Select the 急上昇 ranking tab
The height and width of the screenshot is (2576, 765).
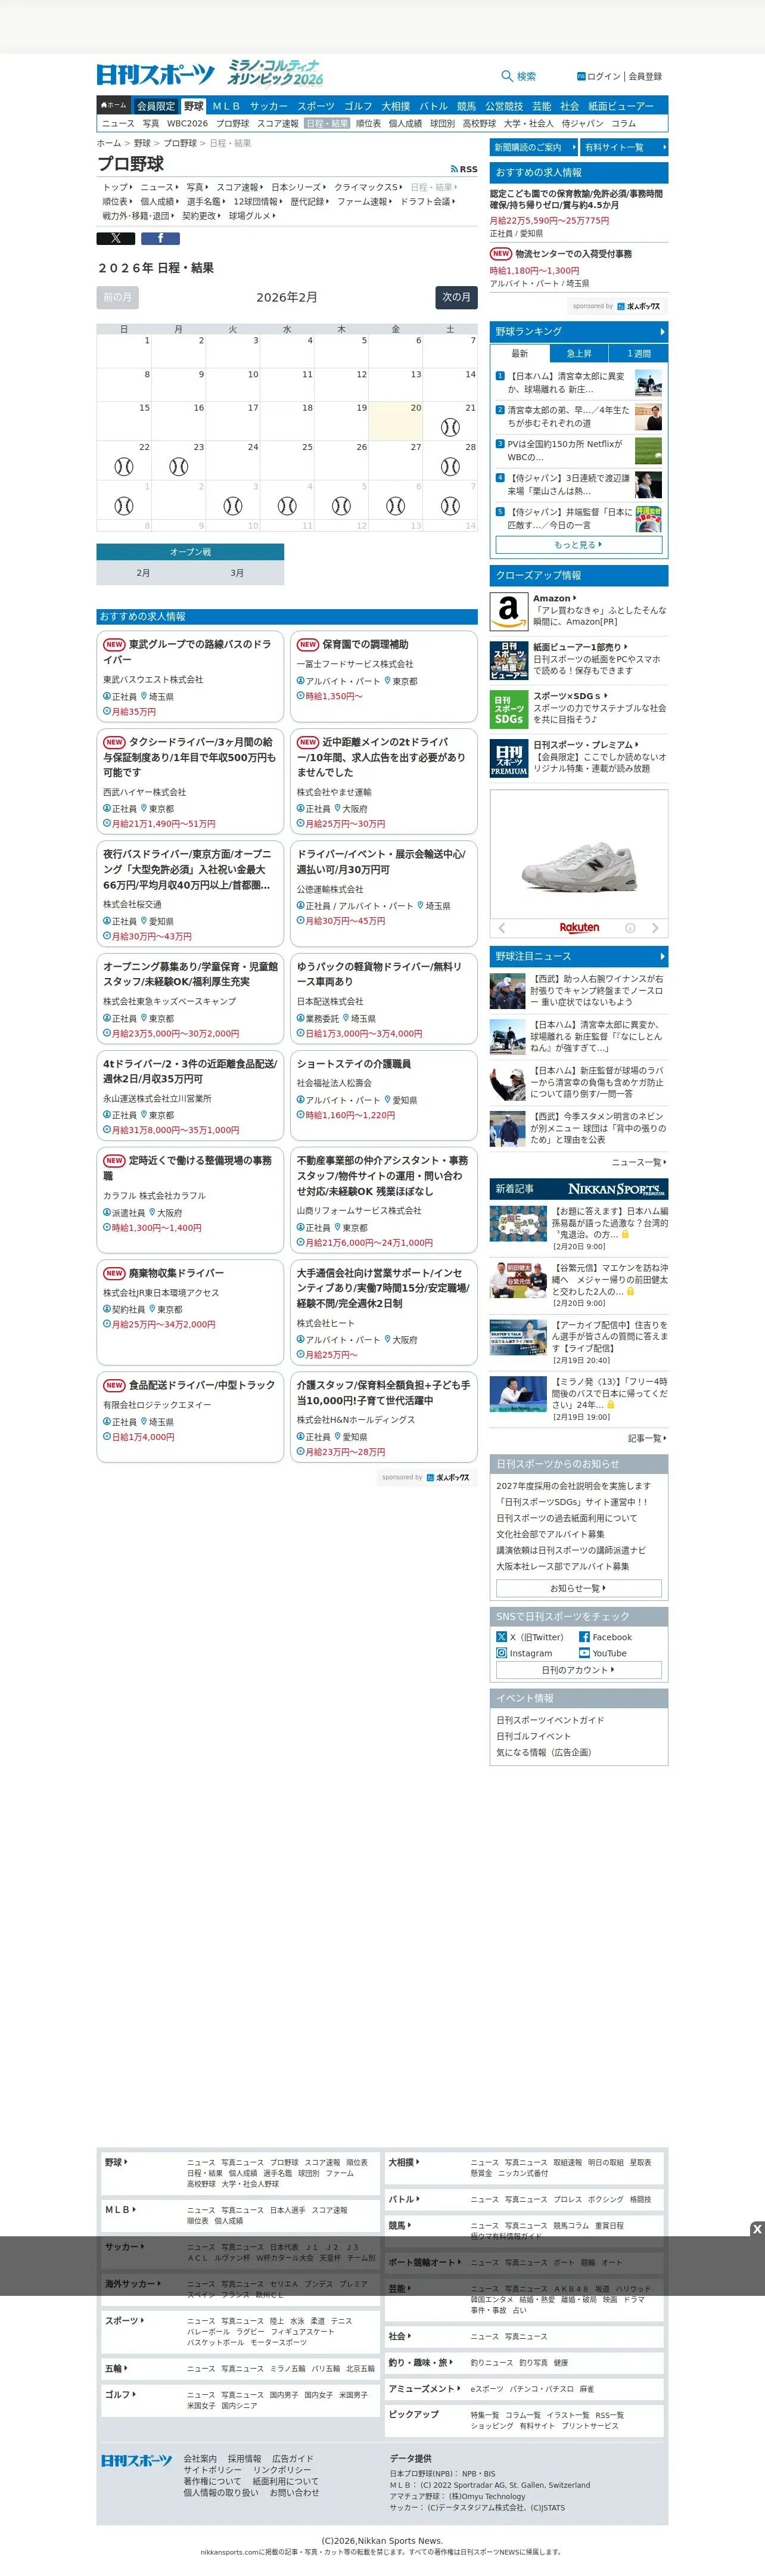(579, 353)
